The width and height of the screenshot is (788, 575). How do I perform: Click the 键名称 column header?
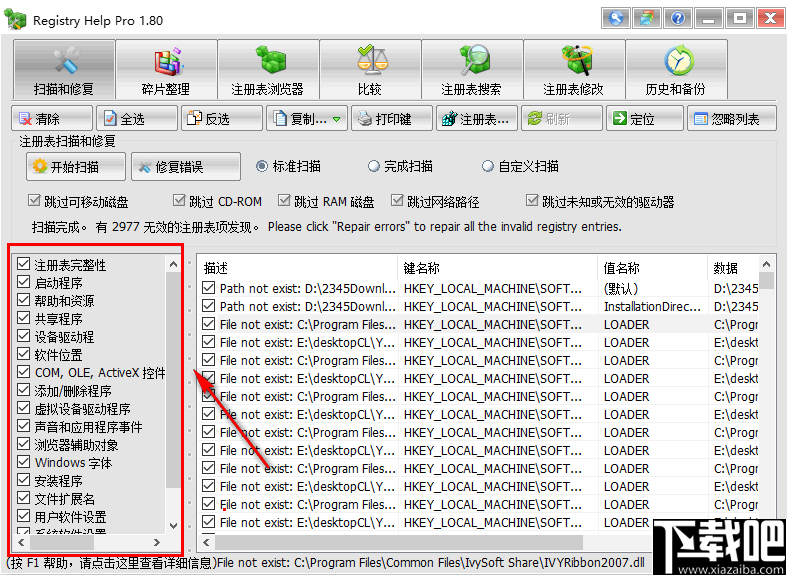tap(498, 268)
